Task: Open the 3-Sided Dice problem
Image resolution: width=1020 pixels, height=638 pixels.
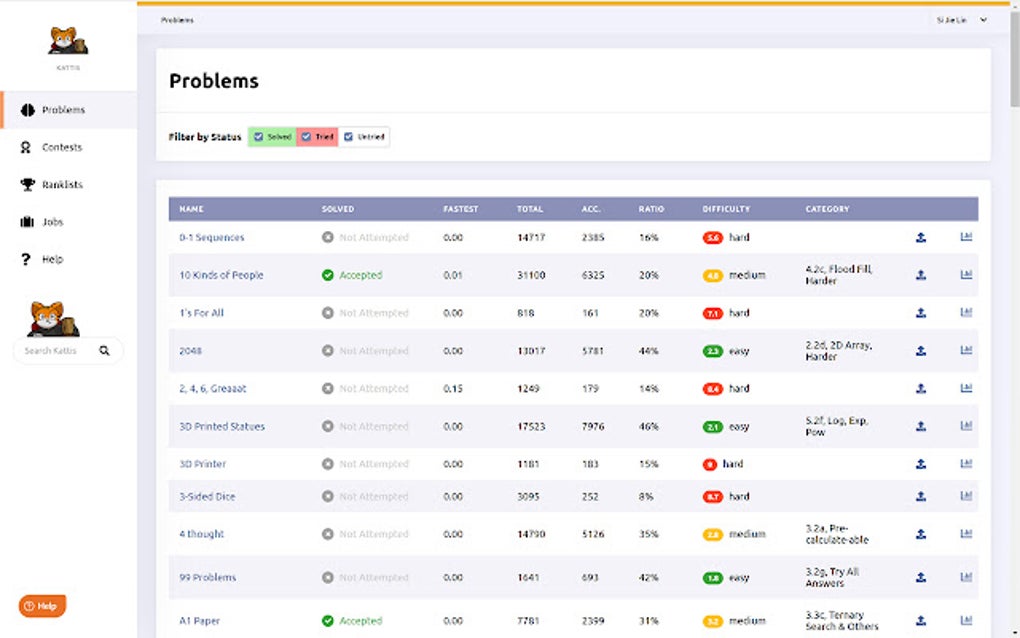Action: [x=207, y=496]
